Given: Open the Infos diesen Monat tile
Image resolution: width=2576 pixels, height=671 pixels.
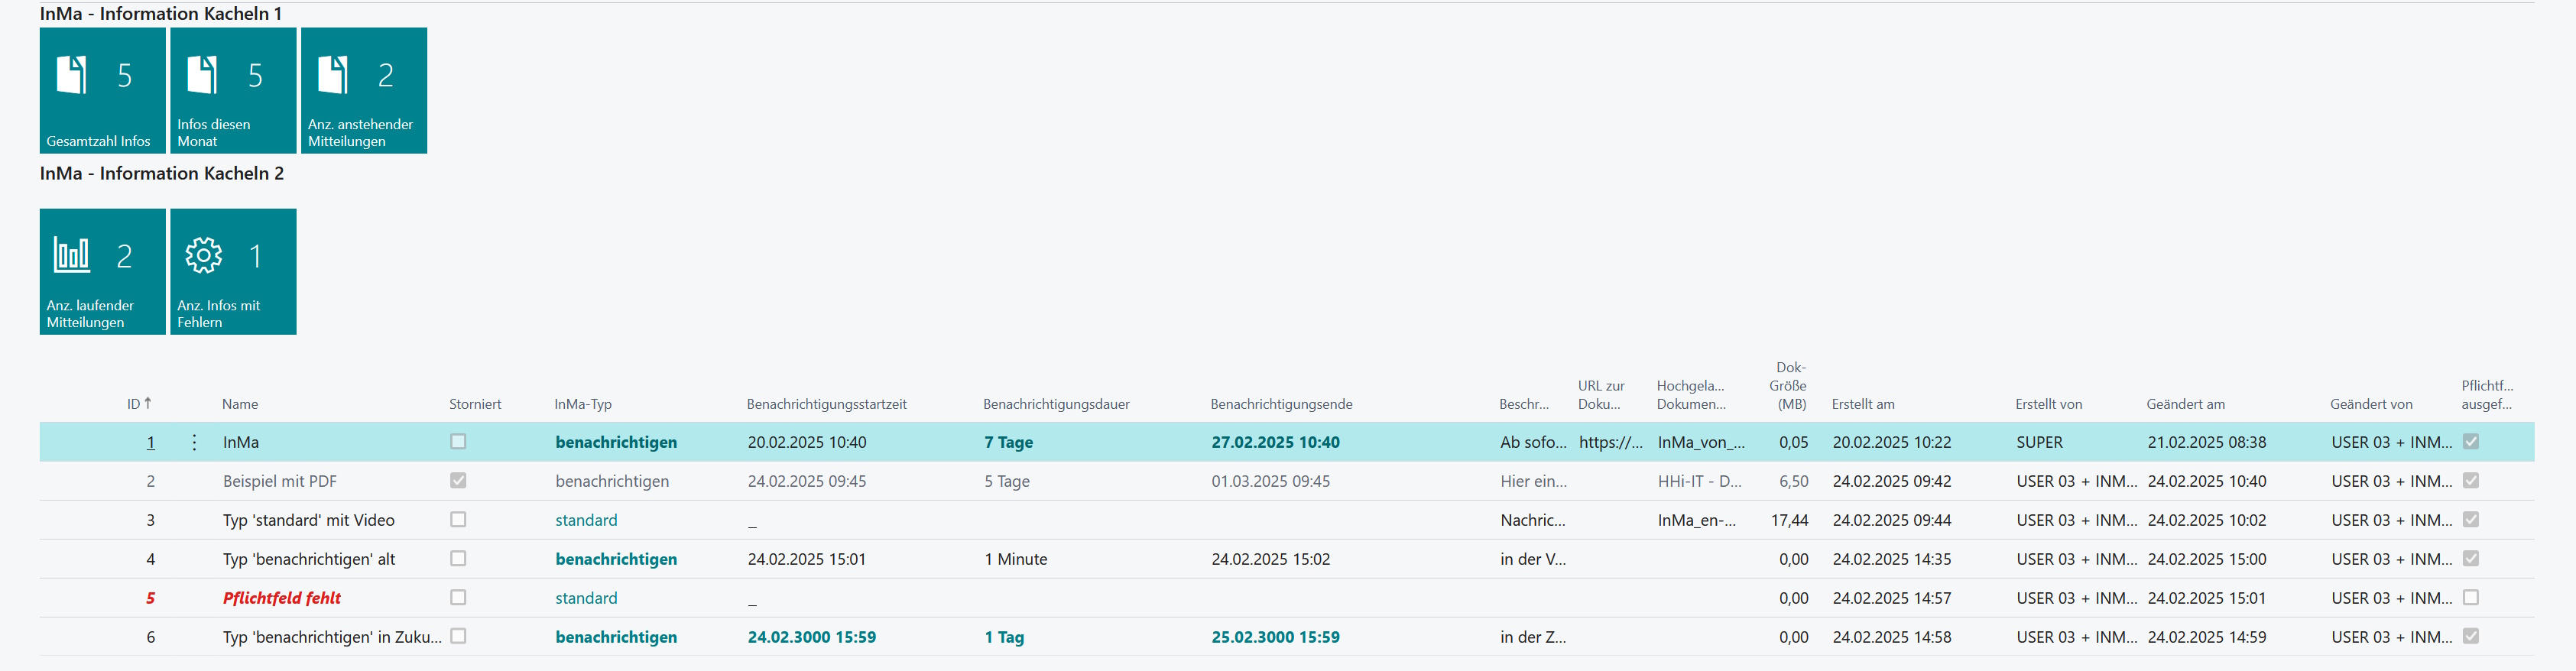Looking at the screenshot, I should (233, 90).
